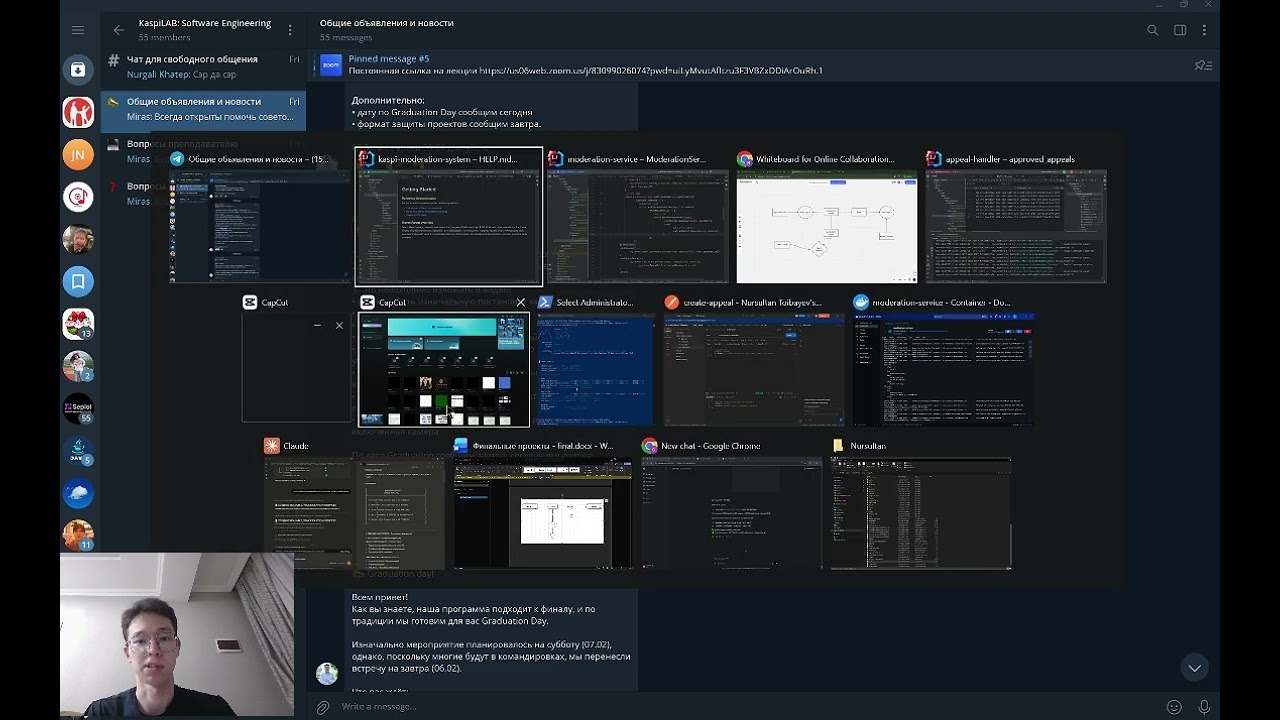Open the blue cloud avatar in sidebar
Screen dimensions: 1280x720
pyautogui.click(x=78, y=493)
